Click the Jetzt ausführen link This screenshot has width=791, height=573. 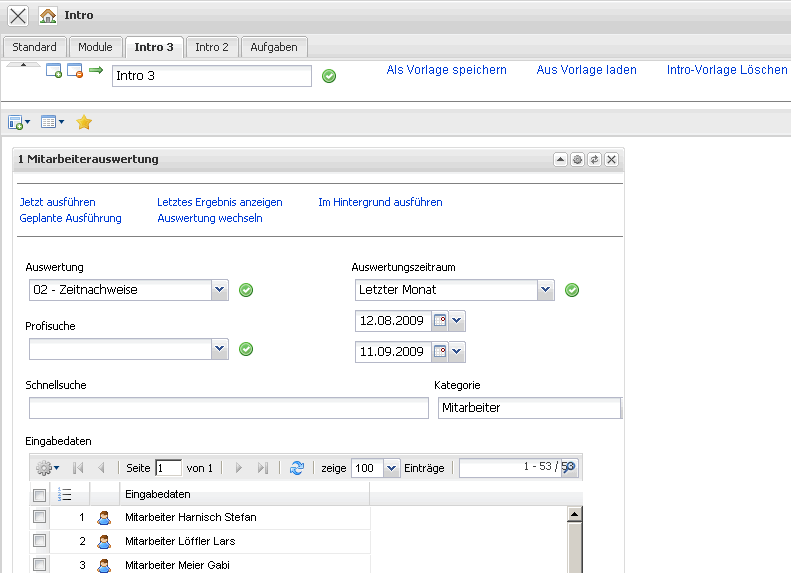click(57, 202)
